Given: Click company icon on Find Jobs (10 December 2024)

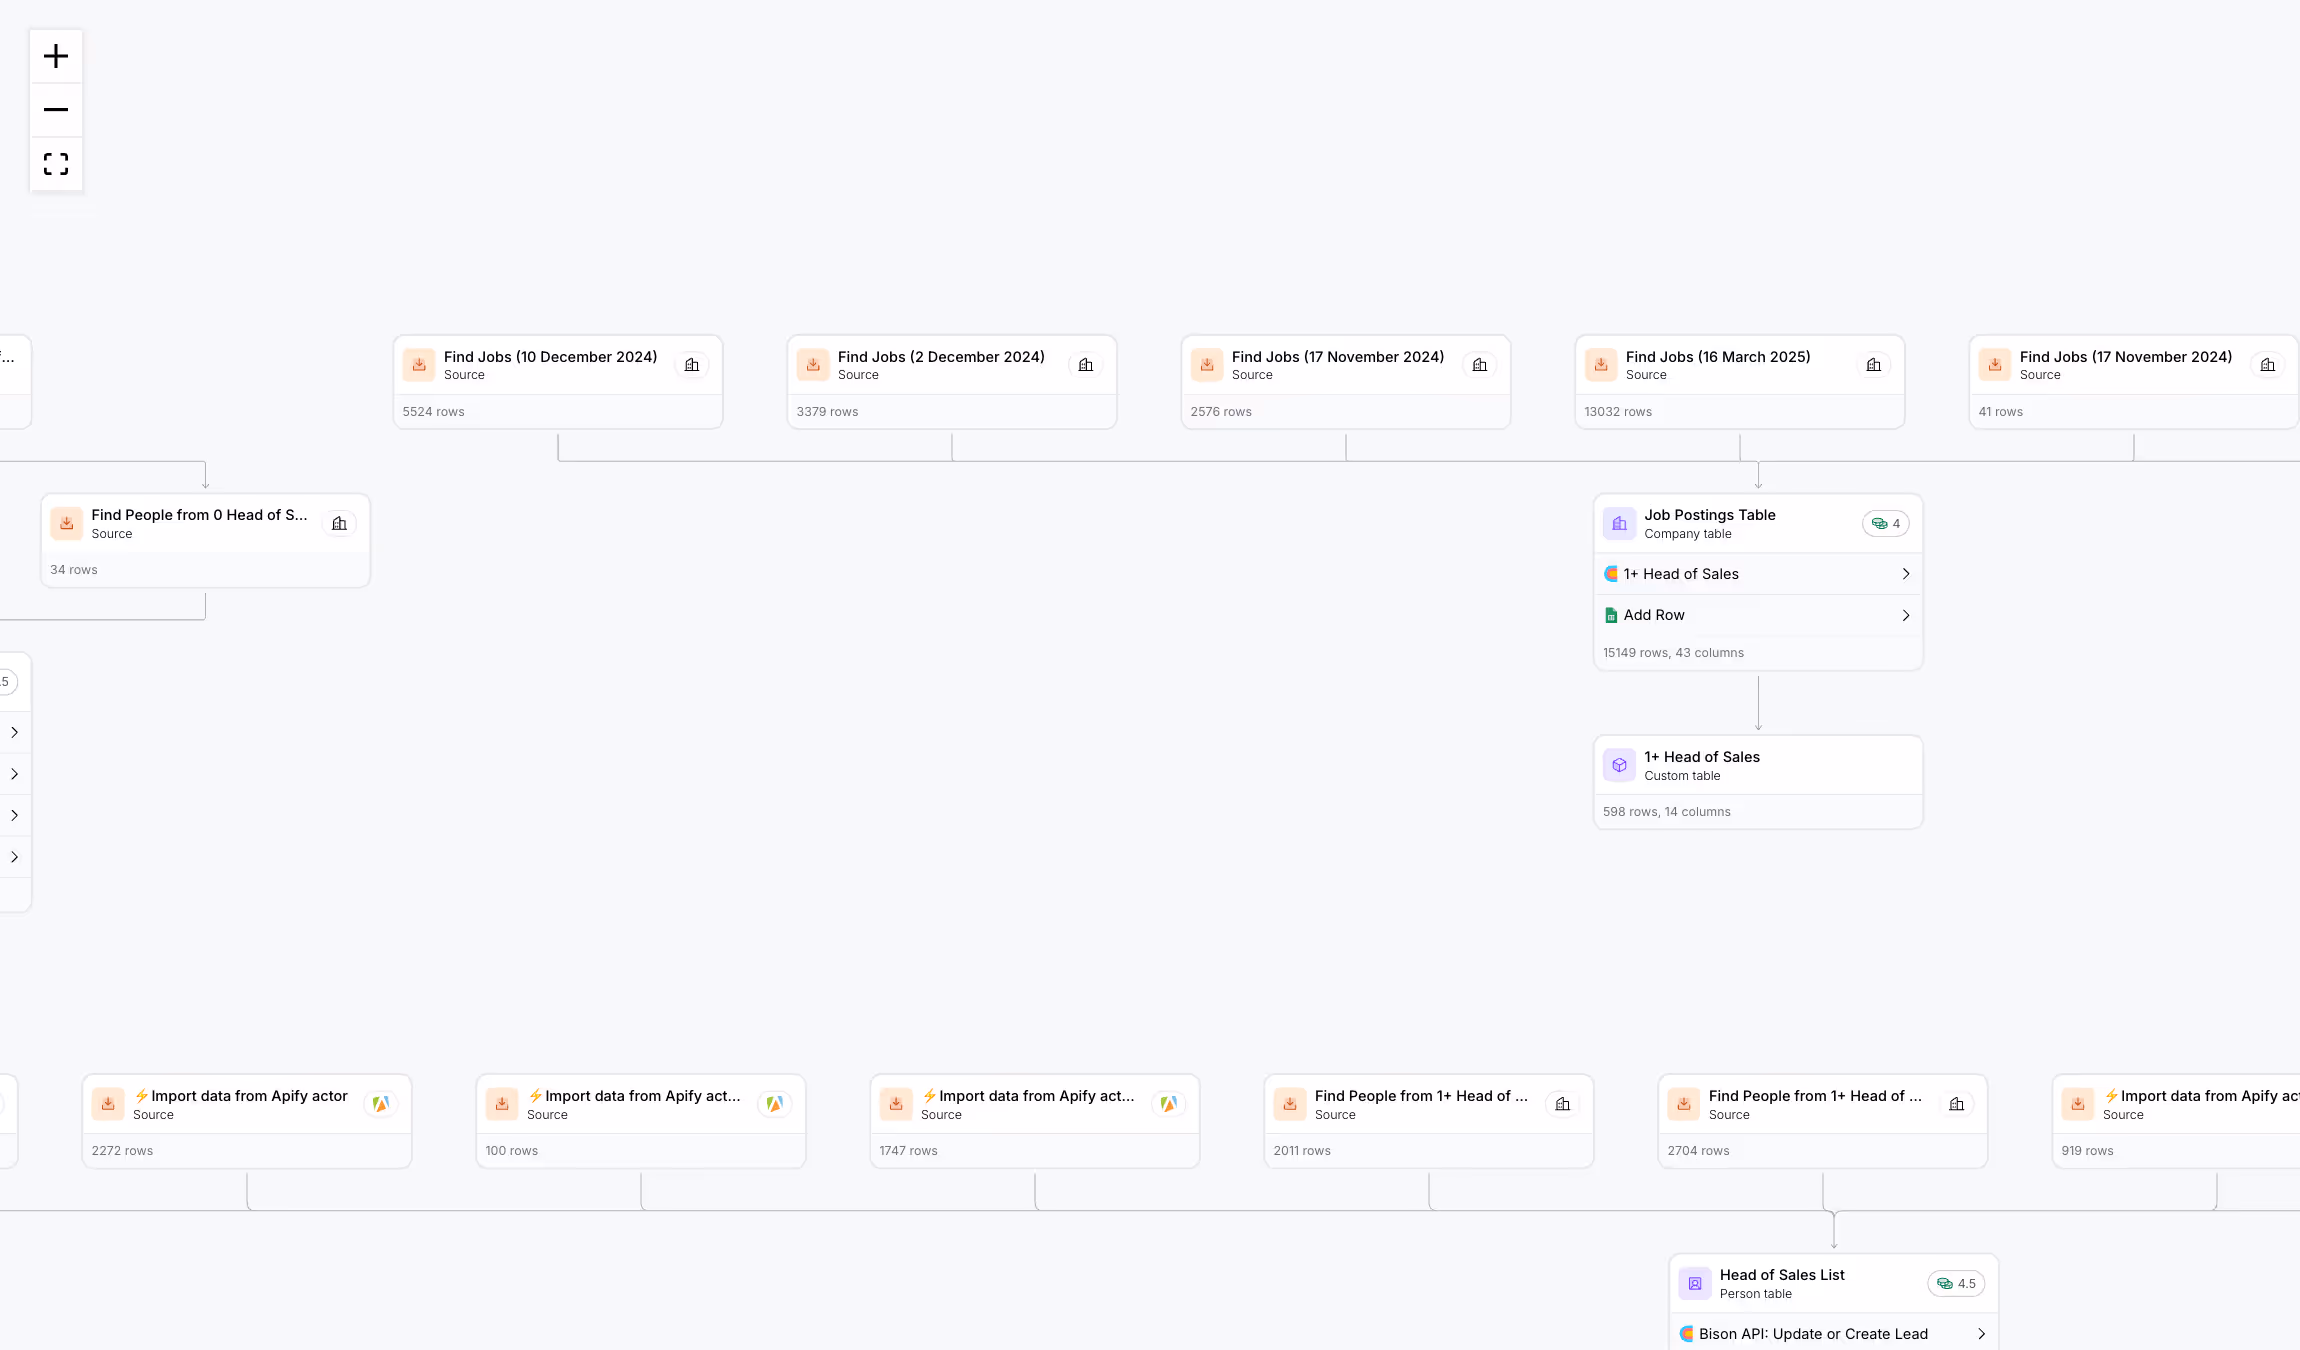Looking at the screenshot, I should tap(692, 365).
